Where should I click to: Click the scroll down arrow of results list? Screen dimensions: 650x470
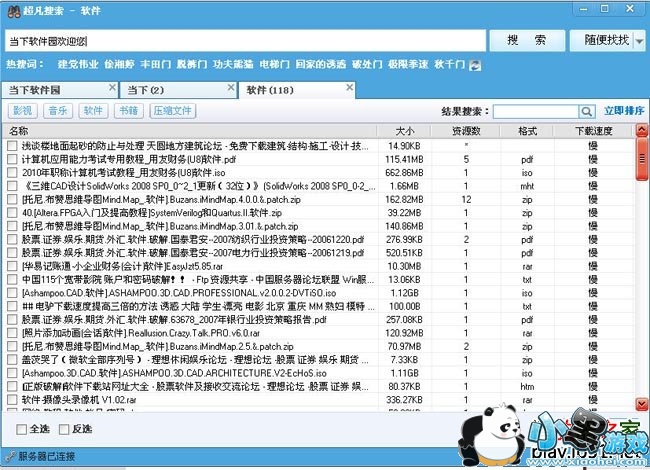(642, 403)
